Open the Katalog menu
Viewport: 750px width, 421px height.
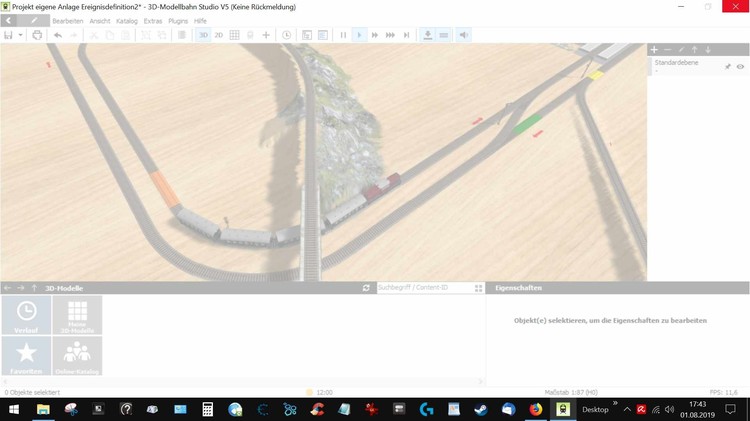127,21
